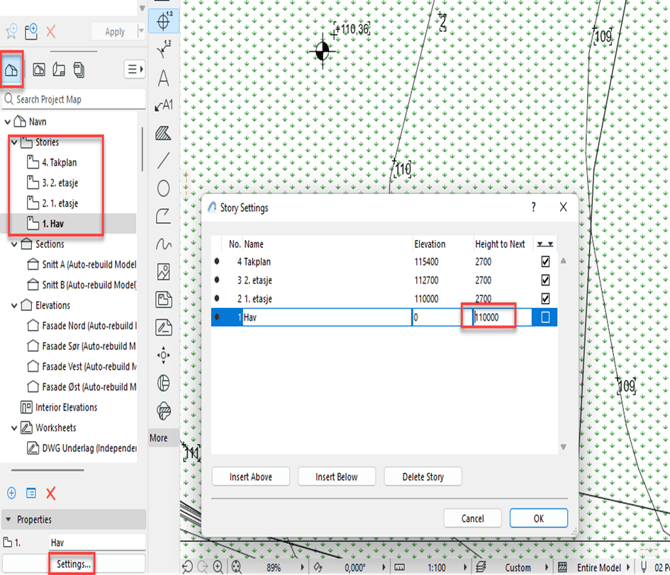This screenshot has height=575, width=670.
Task: Click the red delete X icon above Properties
Action: pos(51,493)
